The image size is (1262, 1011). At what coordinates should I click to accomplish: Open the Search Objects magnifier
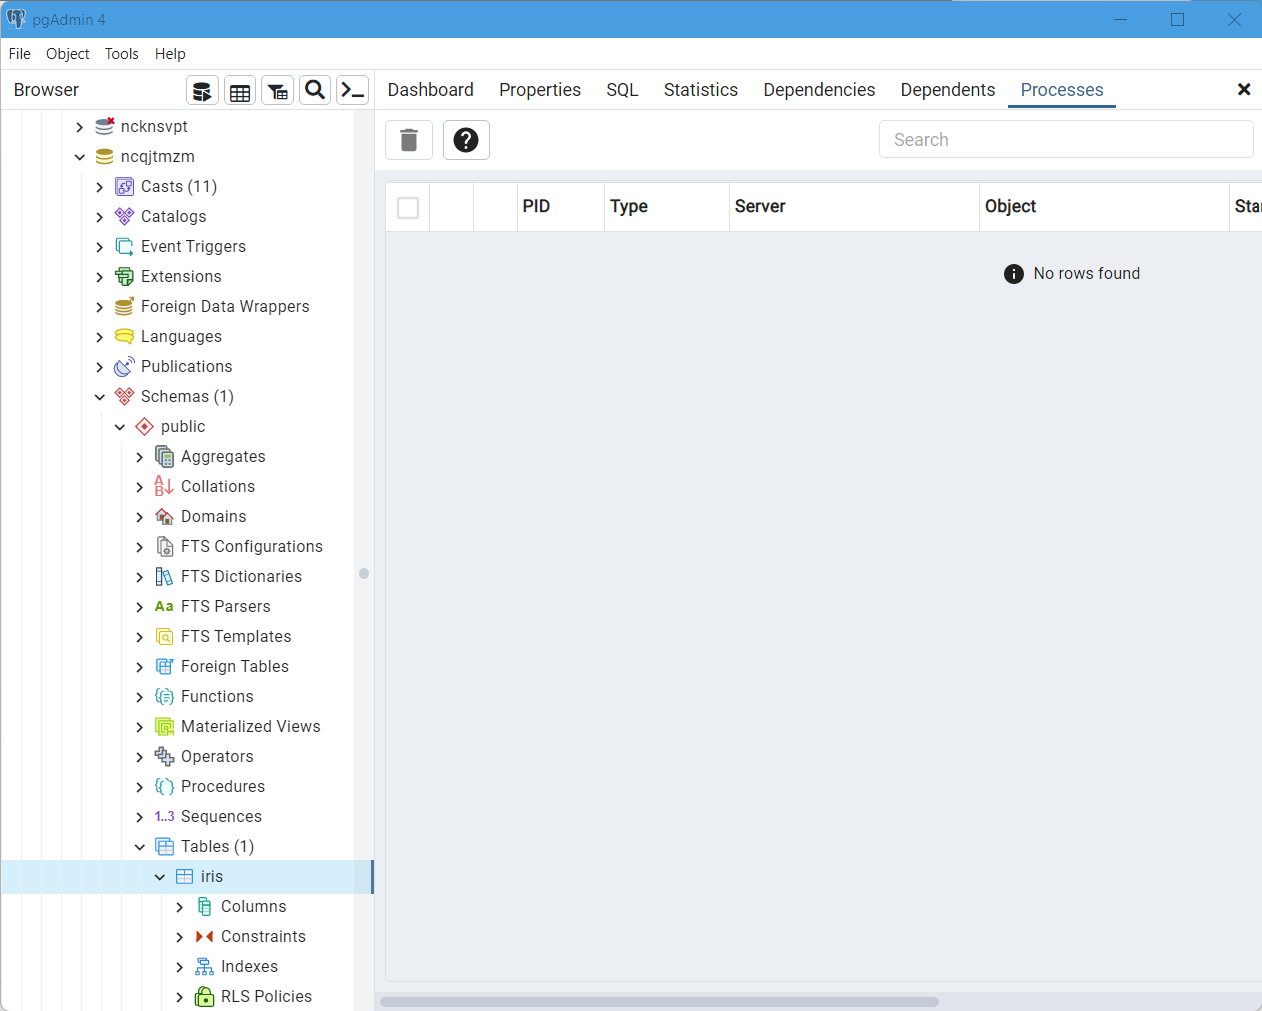(x=314, y=89)
